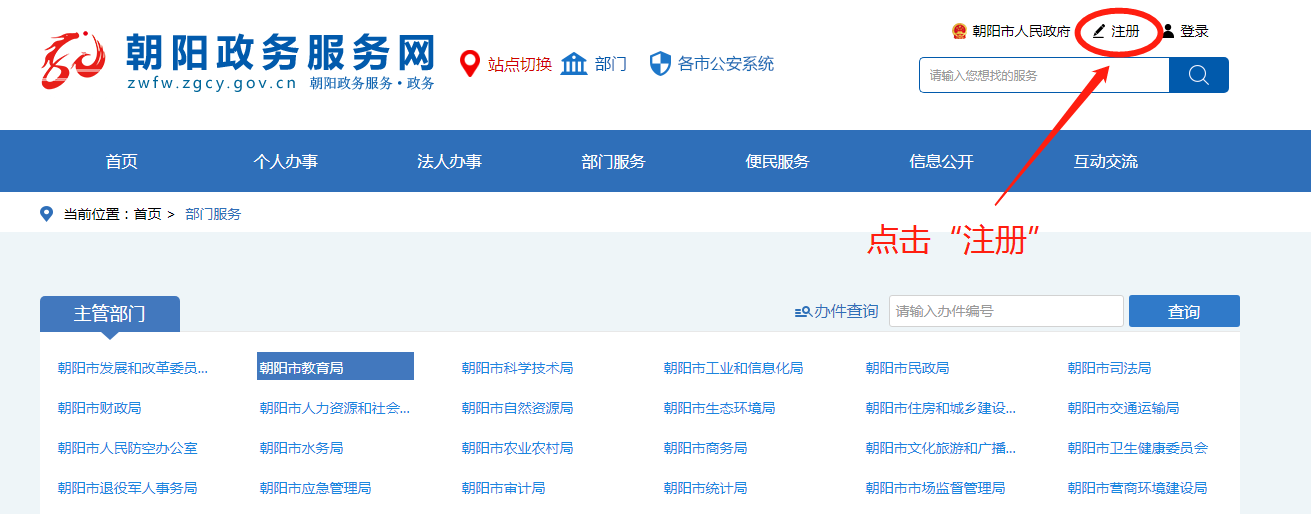1311x514 pixels.
Task: Open the 便民服务 navigation item
Action: [x=778, y=162]
